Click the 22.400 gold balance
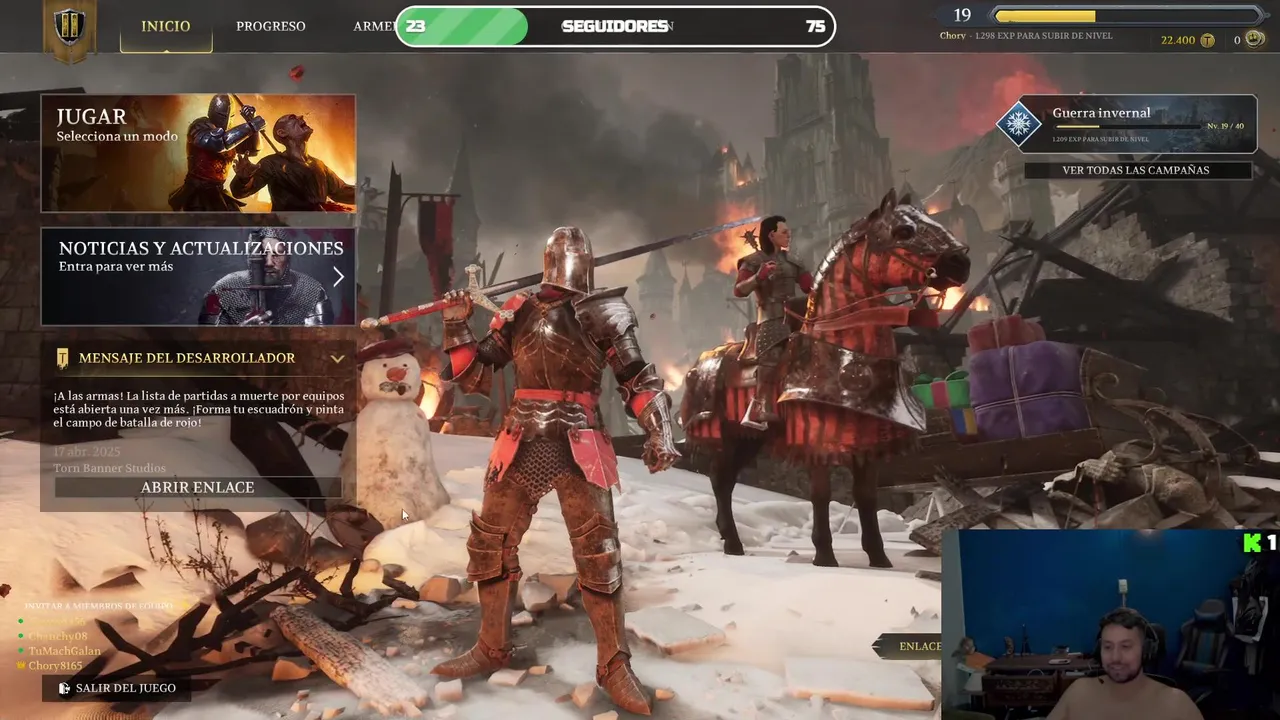This screenshot has height=720, width=1280. (1178, 40)
